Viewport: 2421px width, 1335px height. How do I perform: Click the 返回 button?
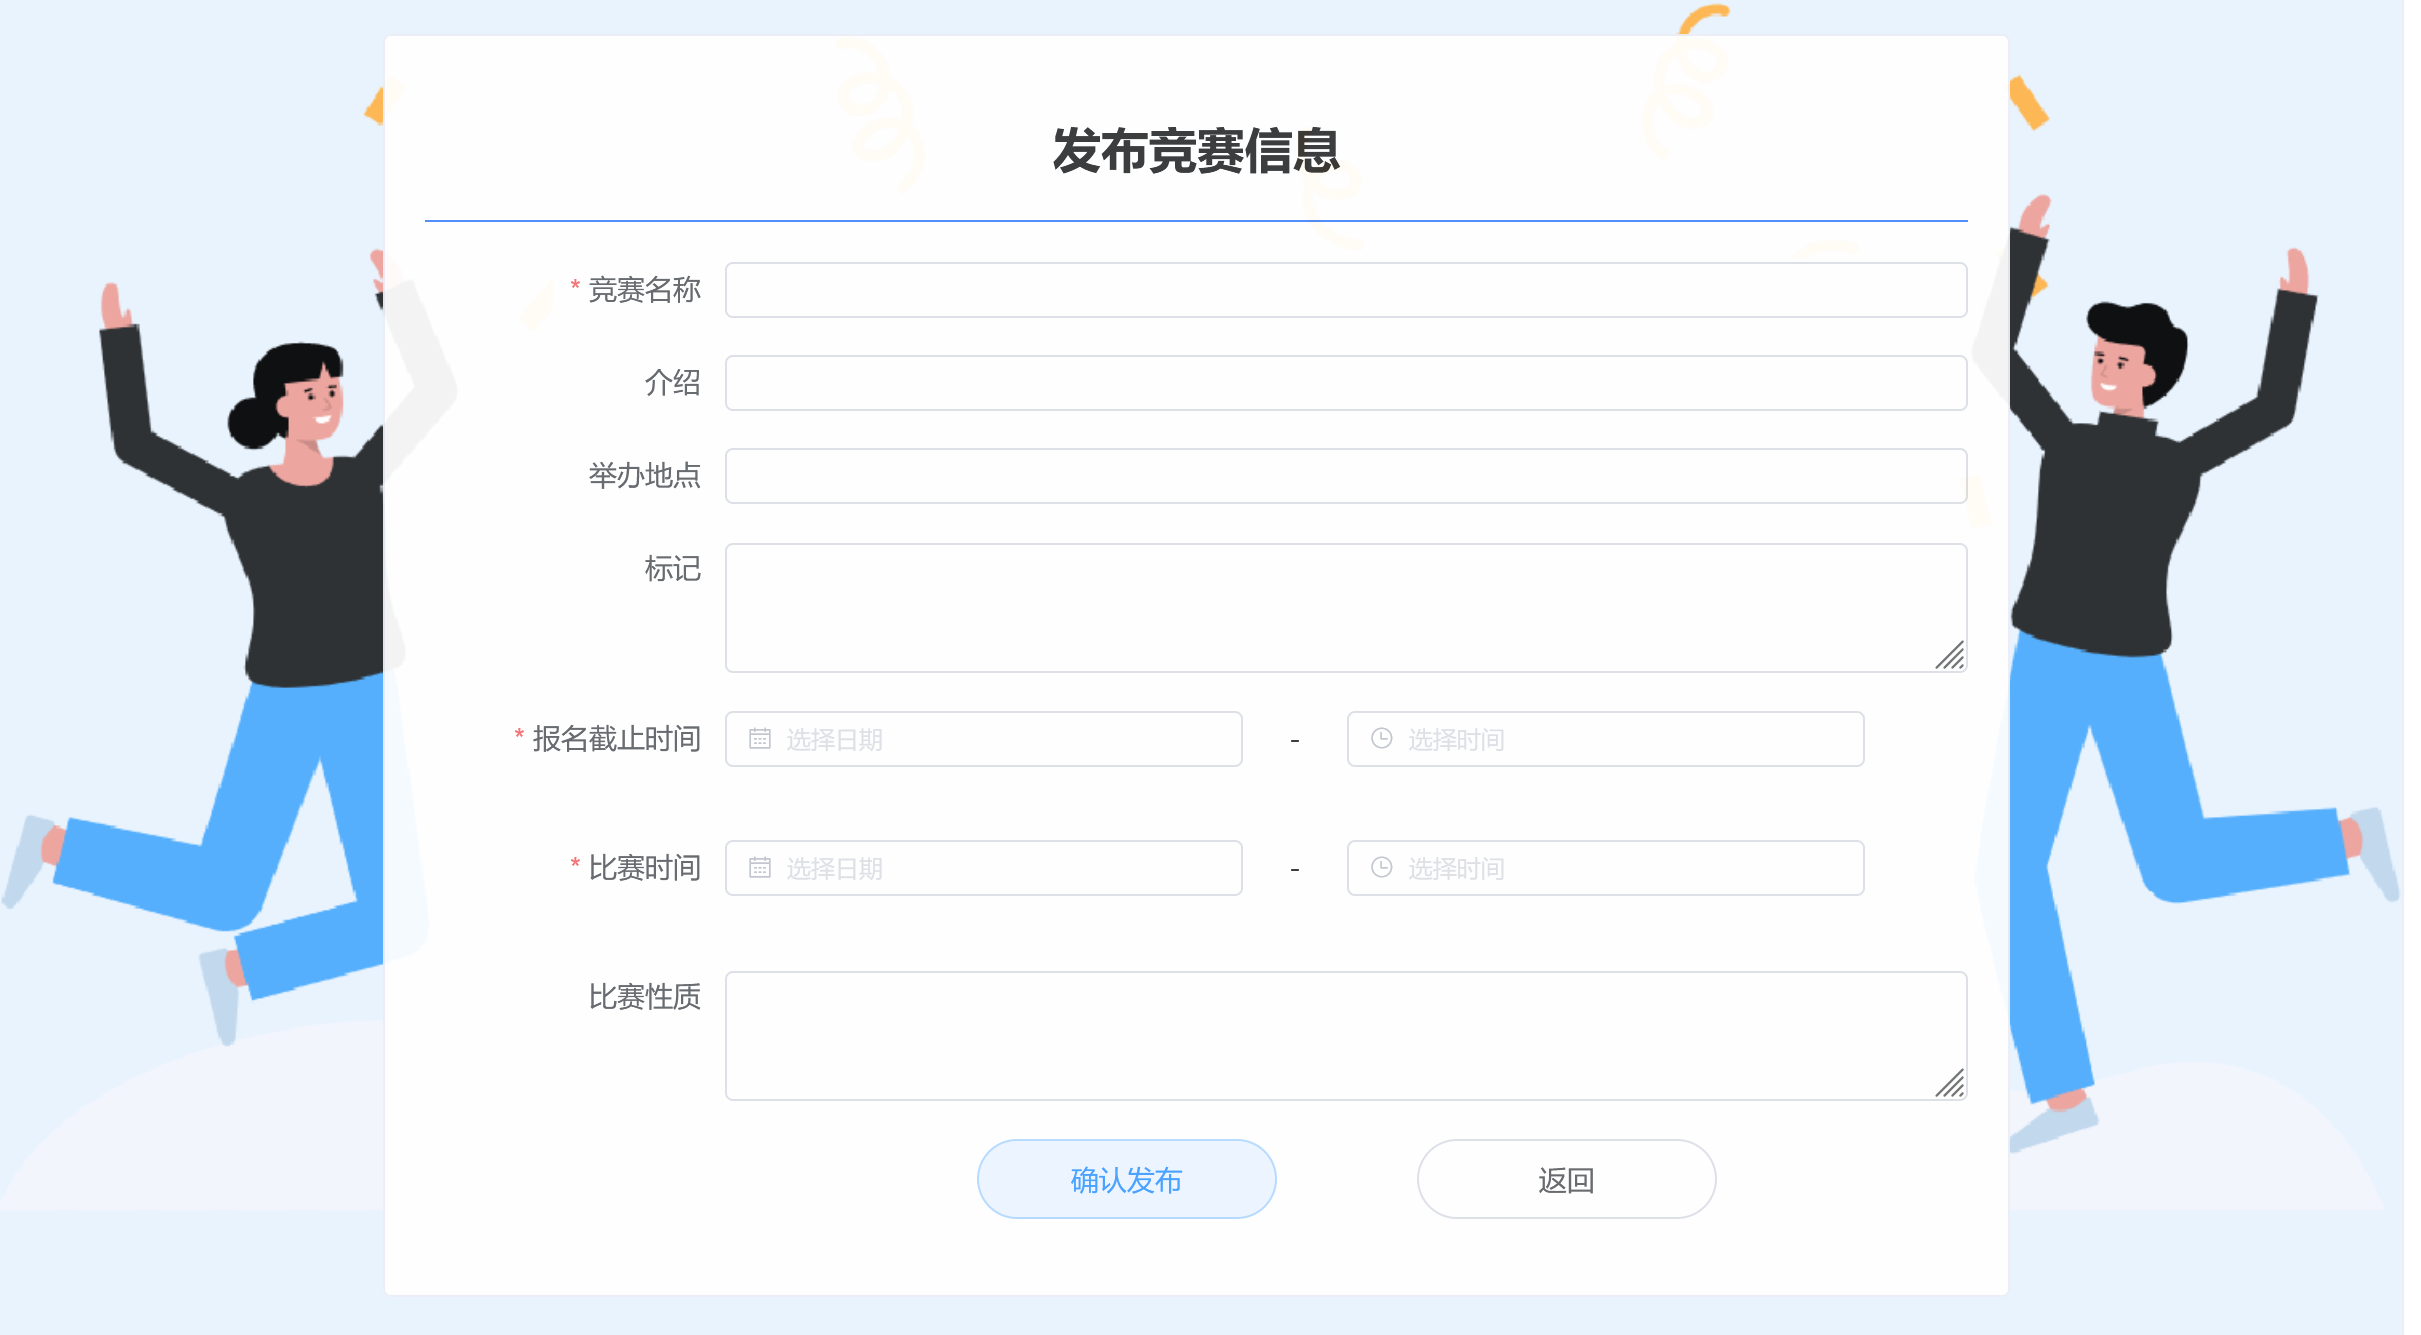tap(1566, 1179)
